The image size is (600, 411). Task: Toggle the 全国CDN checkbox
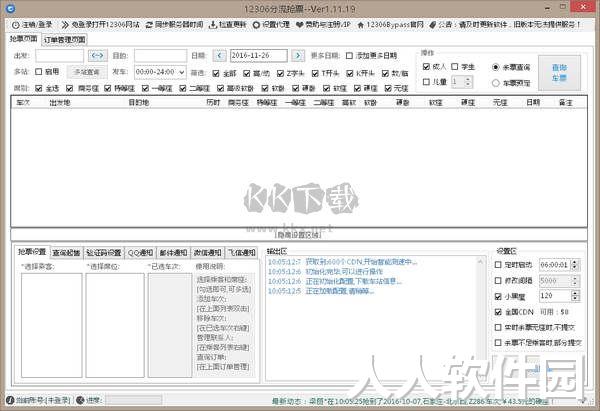click(x=498, y=312)
